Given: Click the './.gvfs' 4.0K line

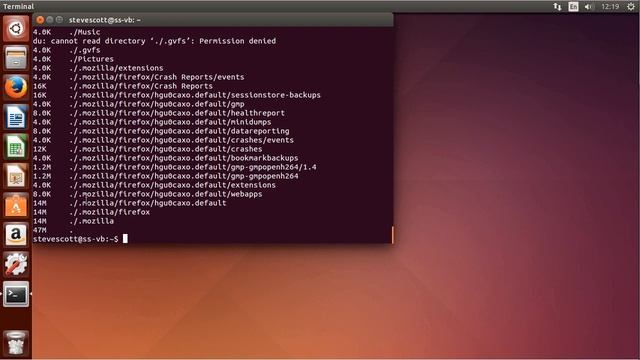Looking at the screenshot, I should point(67,50).
